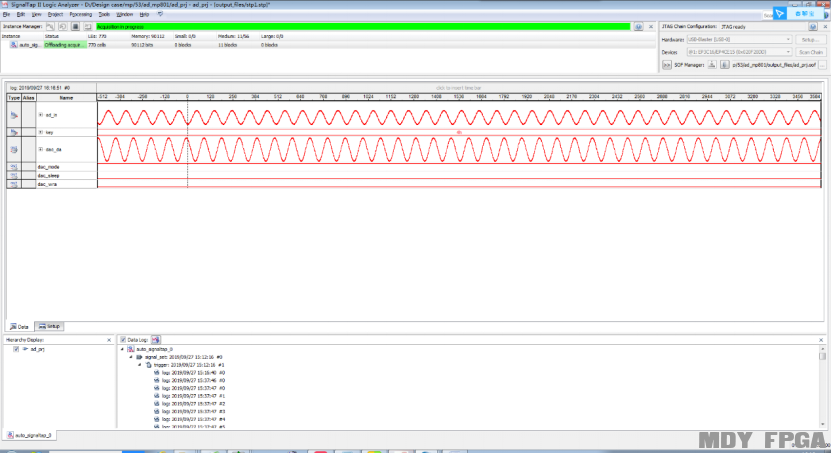The width and height of the screenshot is (831, 454).
Task: Click the help icon after the Help menu
Action: point(161,14)
